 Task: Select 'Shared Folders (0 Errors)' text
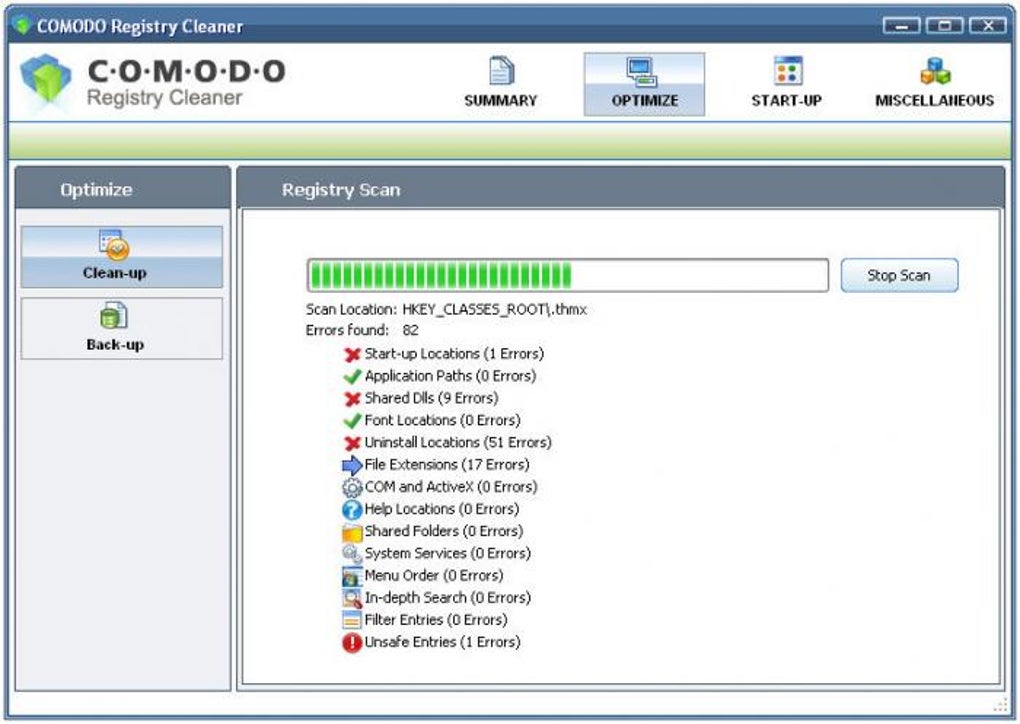tap(444, 531)
